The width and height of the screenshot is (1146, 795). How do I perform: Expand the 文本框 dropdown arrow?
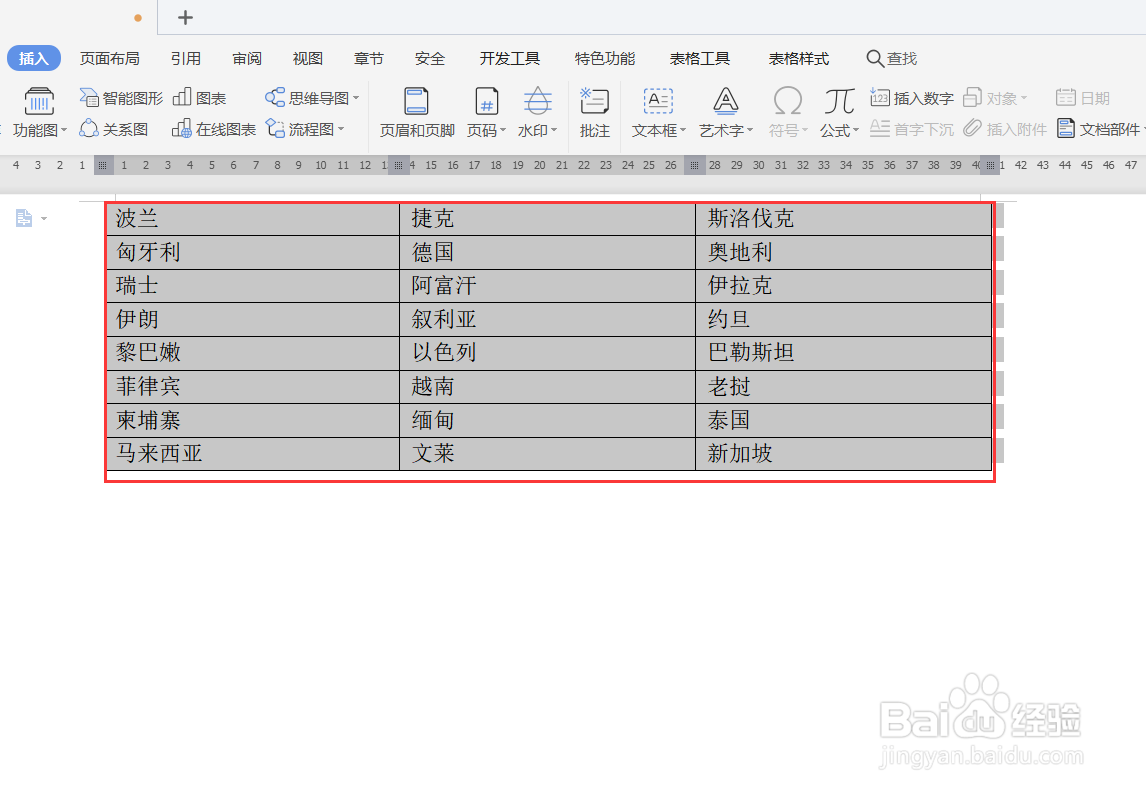click(x=683, y=130)
